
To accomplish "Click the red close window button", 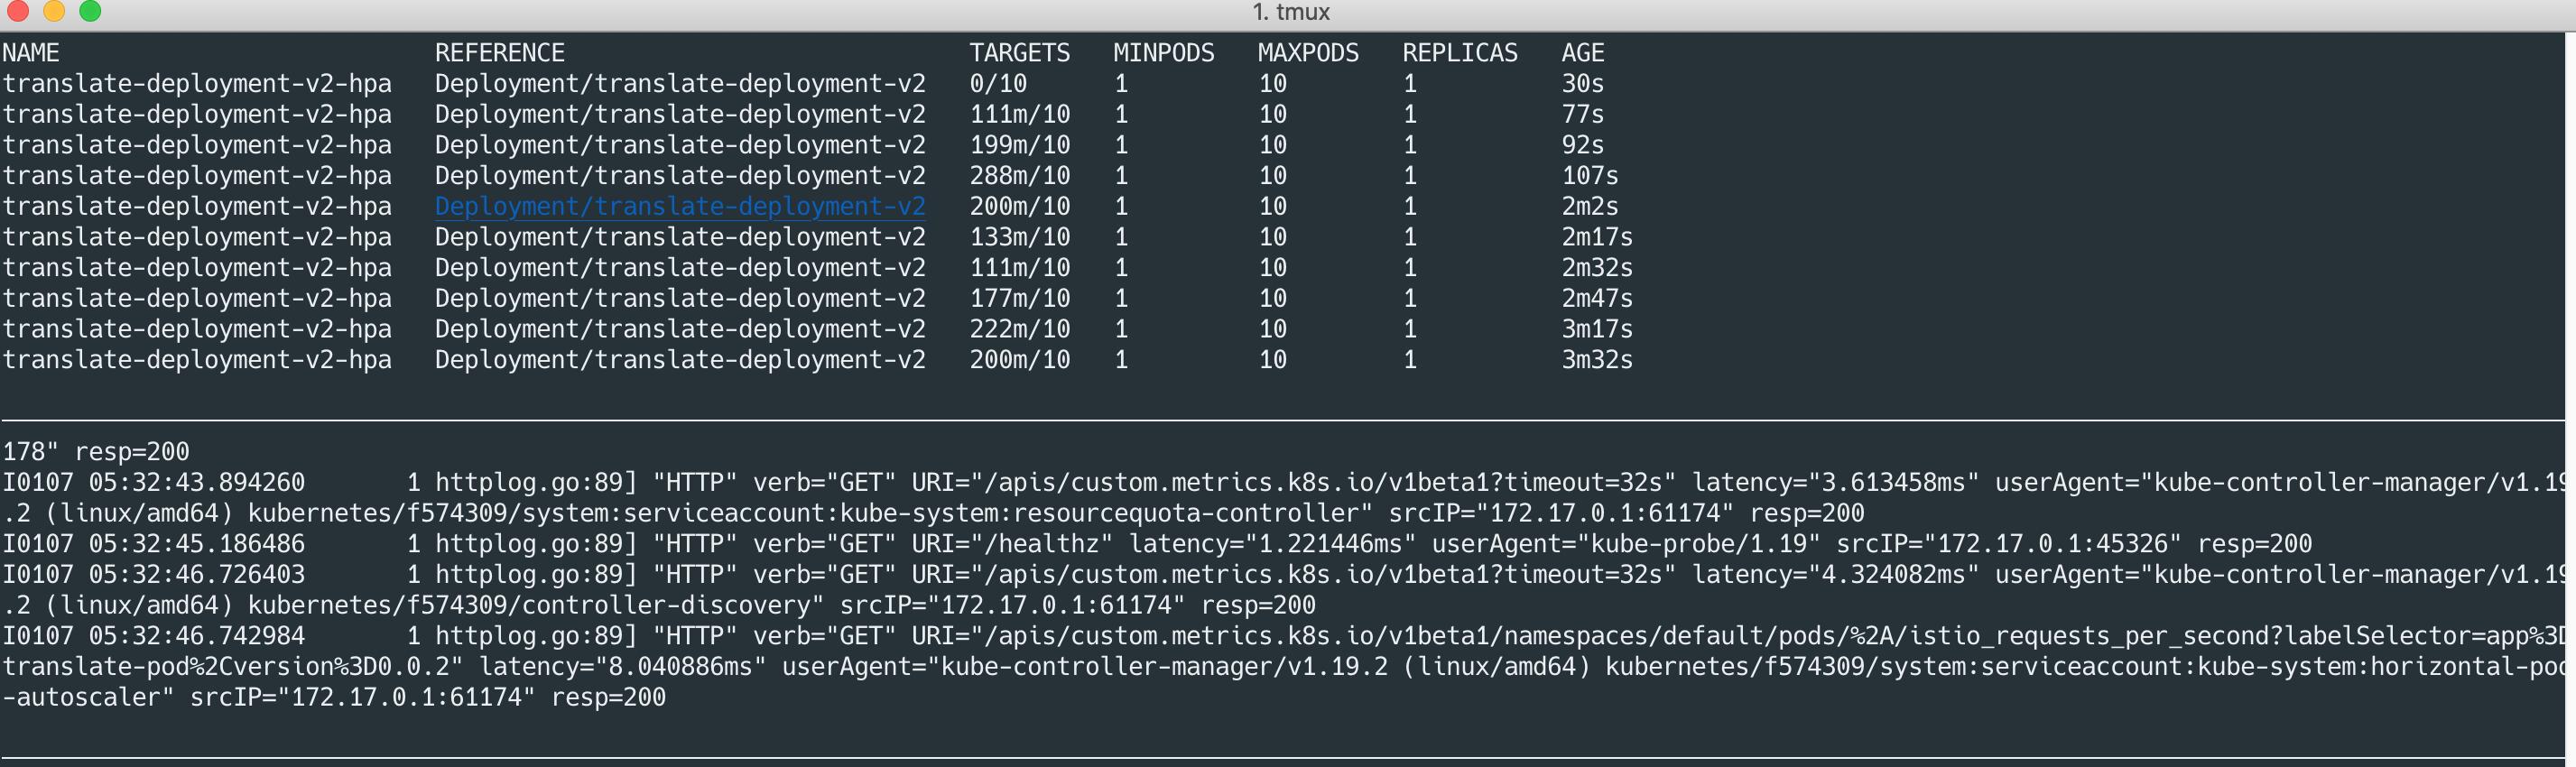I will (17, 11).
